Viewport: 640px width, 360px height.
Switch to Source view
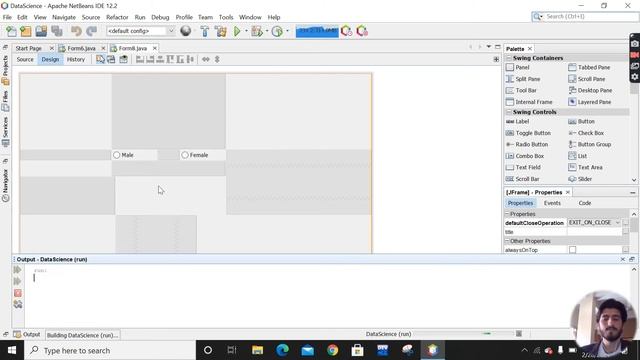point(25,60)
